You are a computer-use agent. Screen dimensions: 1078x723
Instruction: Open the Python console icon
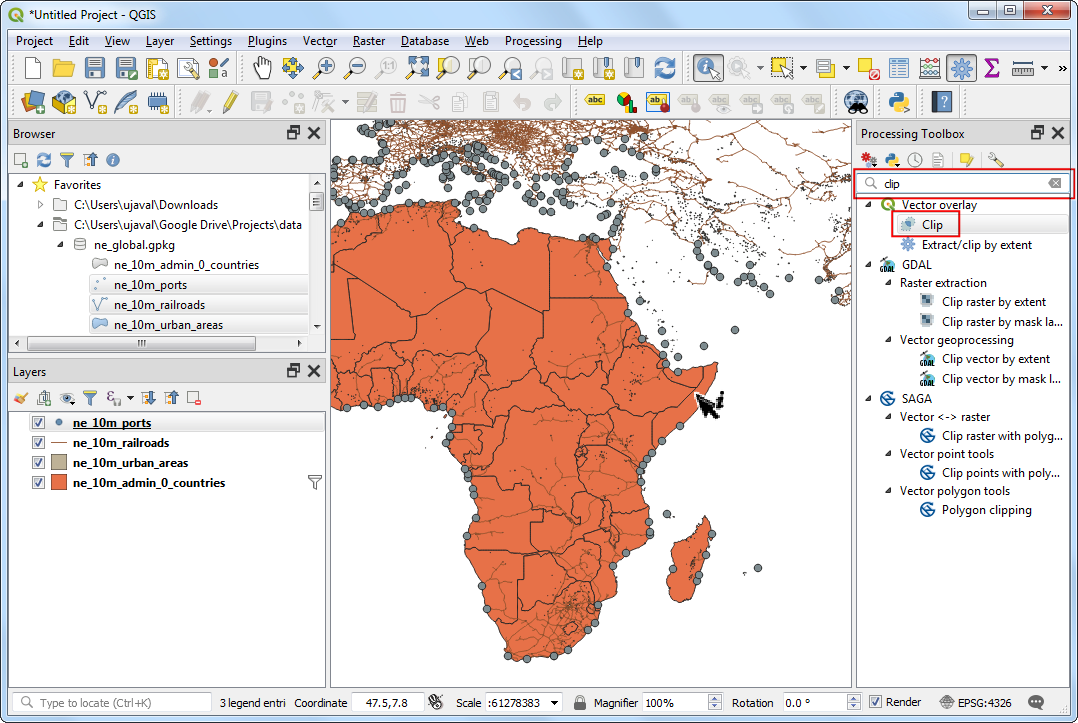point(897,101)
